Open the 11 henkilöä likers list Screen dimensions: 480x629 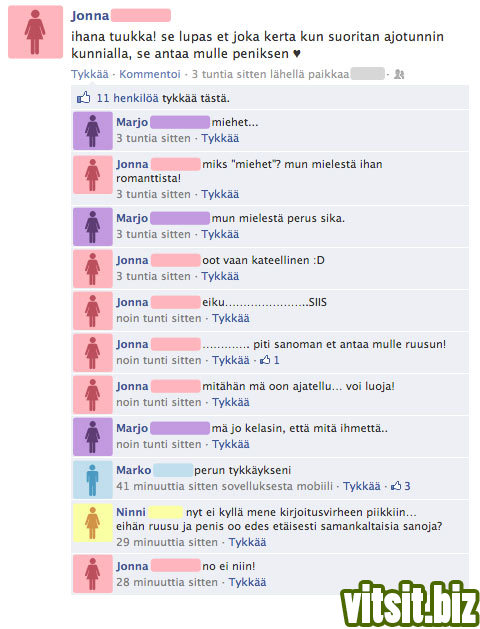pyautogui.click(x=128, y=98)
